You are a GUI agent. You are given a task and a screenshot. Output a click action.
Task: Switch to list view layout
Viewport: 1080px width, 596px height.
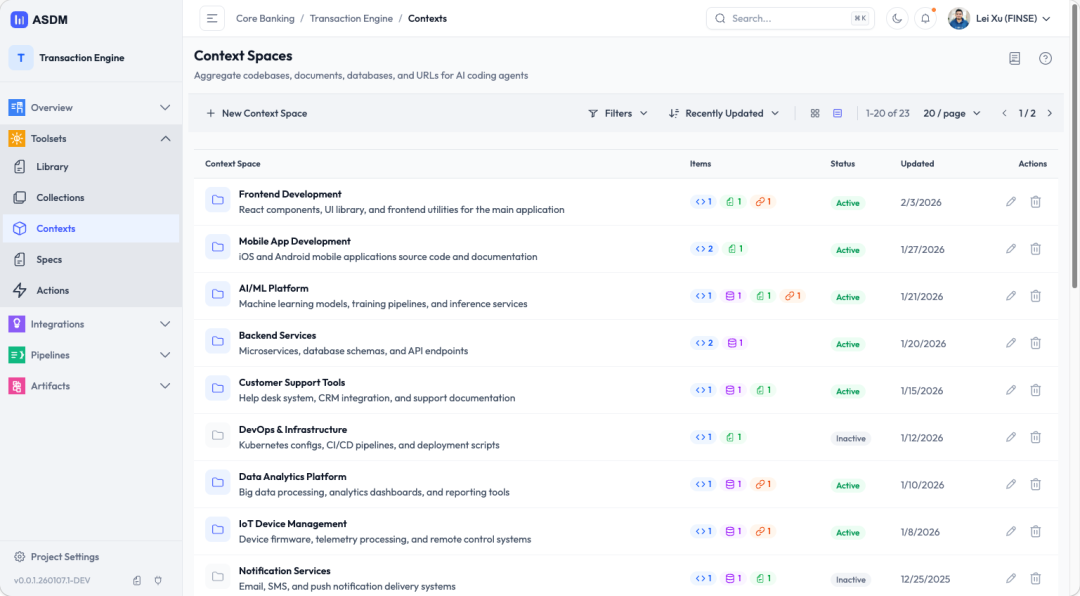coord(838,114)
